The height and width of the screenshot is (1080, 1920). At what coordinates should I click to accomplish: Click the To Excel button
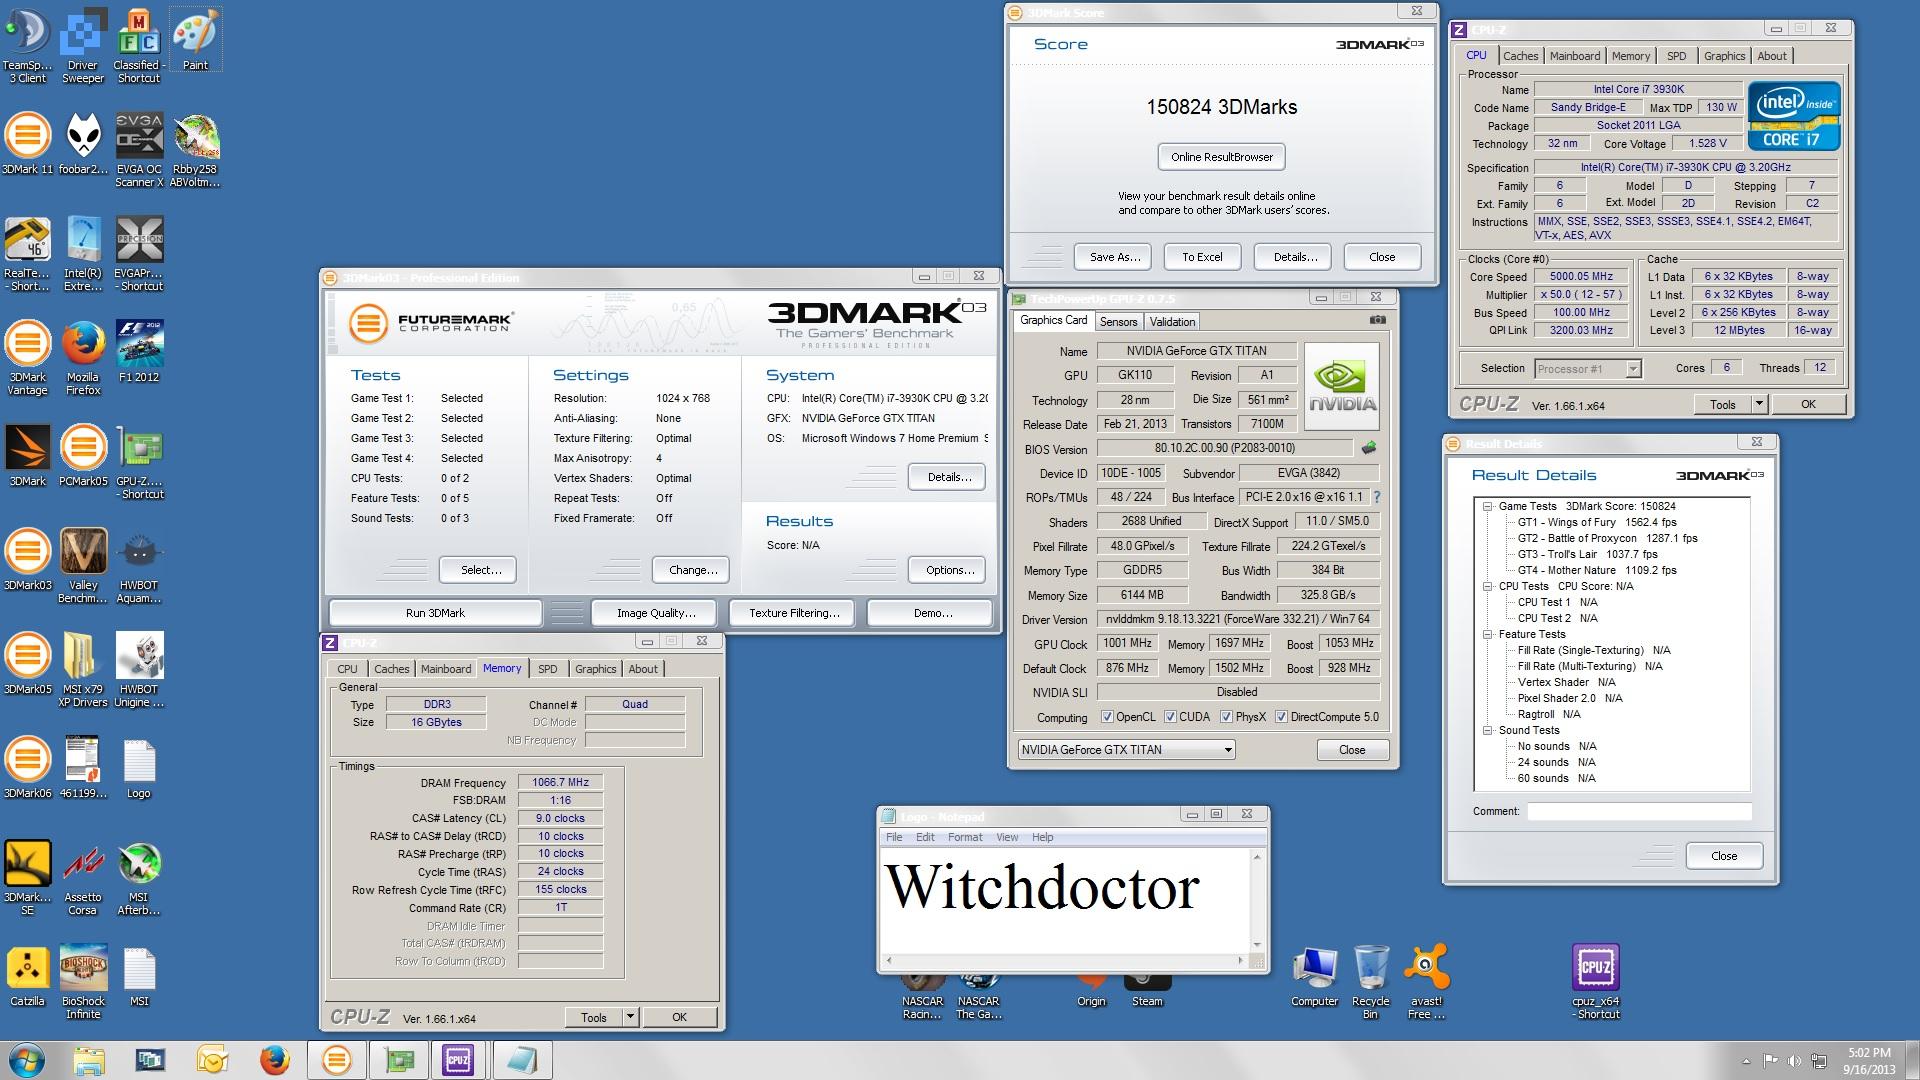pyautogui.click(x=1202, y=257)
